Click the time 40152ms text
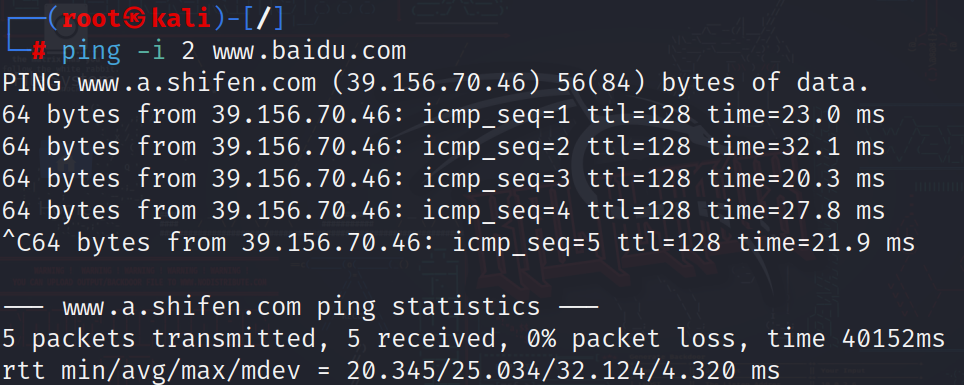The image size is (964, 385). 856,338
